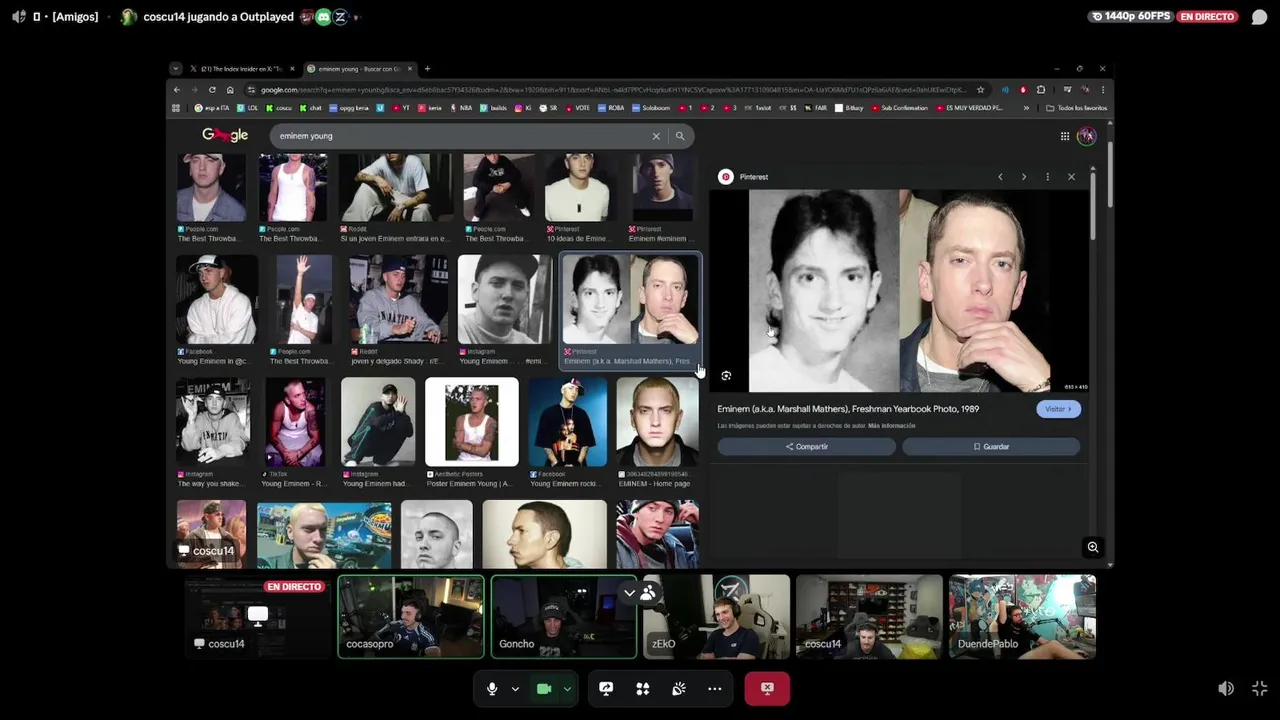
Task: Open EMINEM - Home page thumbnail
Action: 658,432
